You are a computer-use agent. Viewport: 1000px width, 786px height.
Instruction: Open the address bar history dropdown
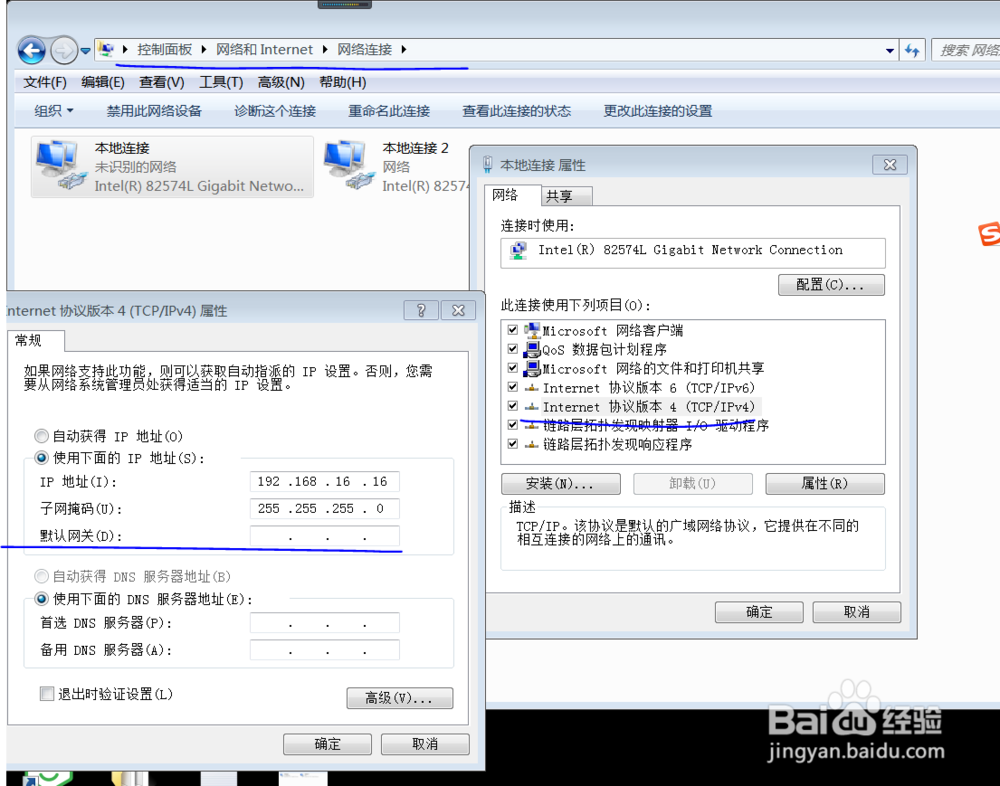[x=890, y=49]
